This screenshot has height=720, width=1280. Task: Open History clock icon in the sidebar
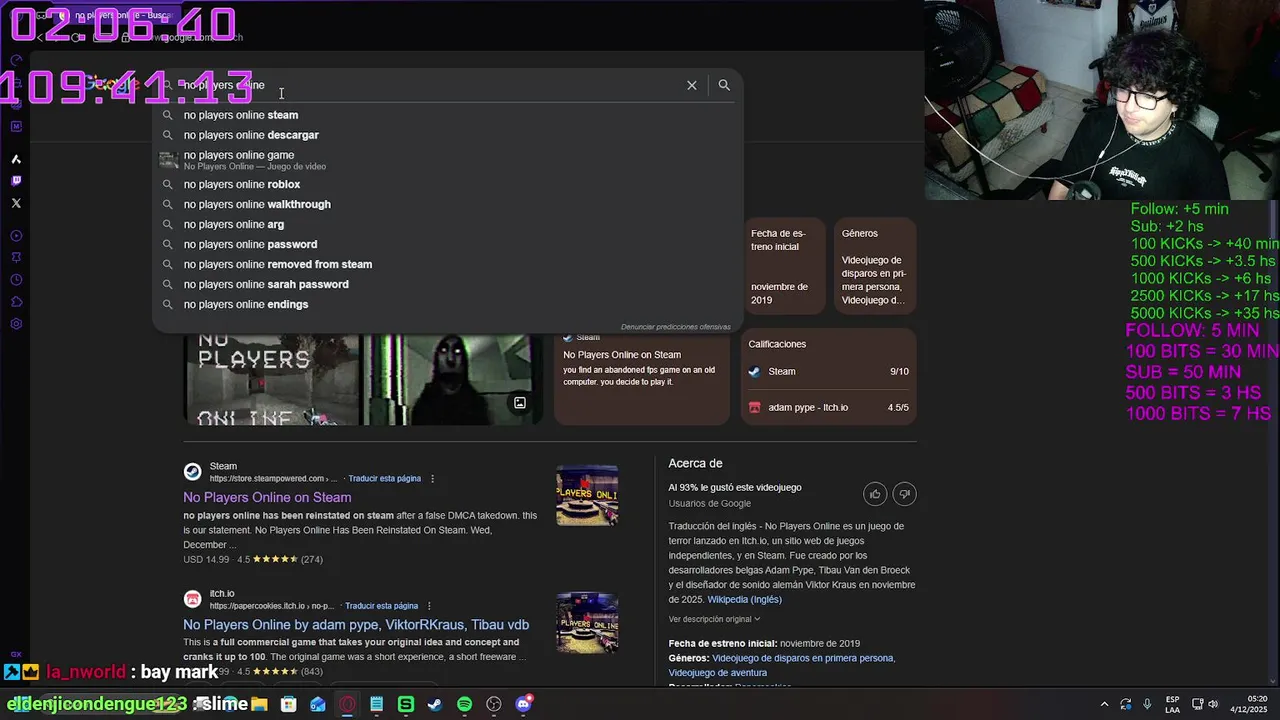[16, 280]
